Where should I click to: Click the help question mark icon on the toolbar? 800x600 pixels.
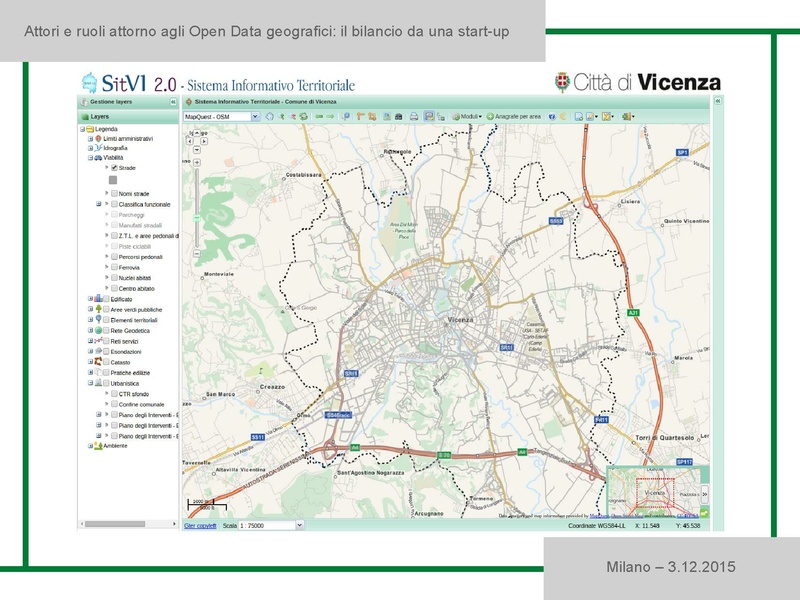pos(552,115)
